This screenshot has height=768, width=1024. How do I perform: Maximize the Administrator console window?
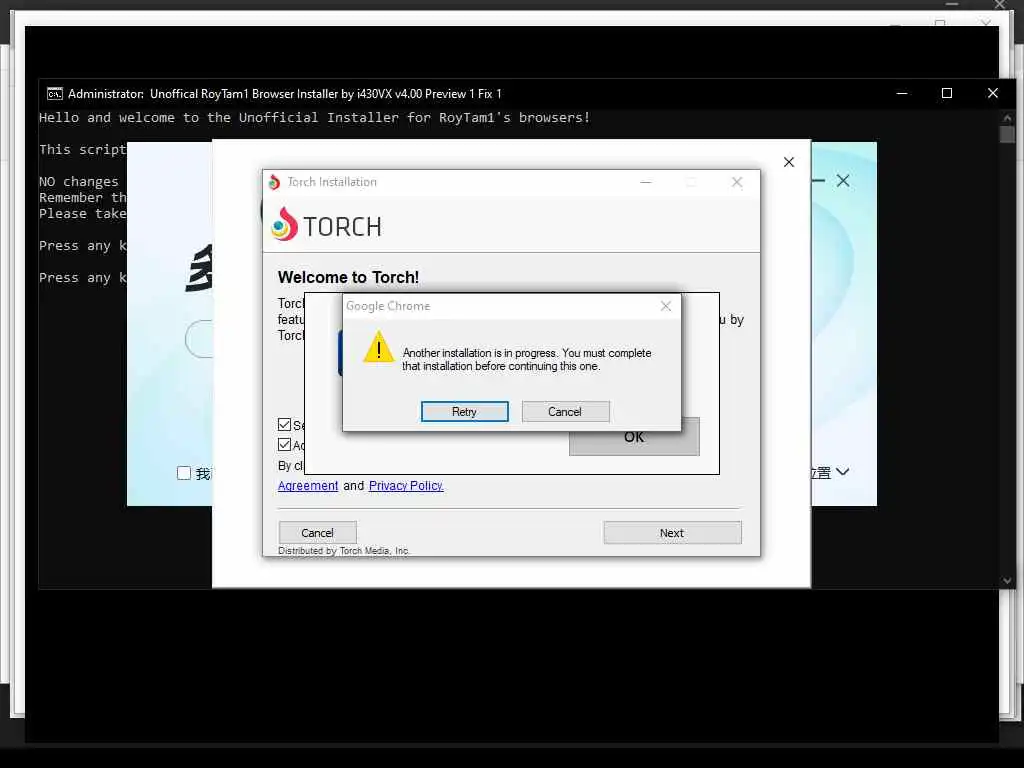click(x=947, y=93)
